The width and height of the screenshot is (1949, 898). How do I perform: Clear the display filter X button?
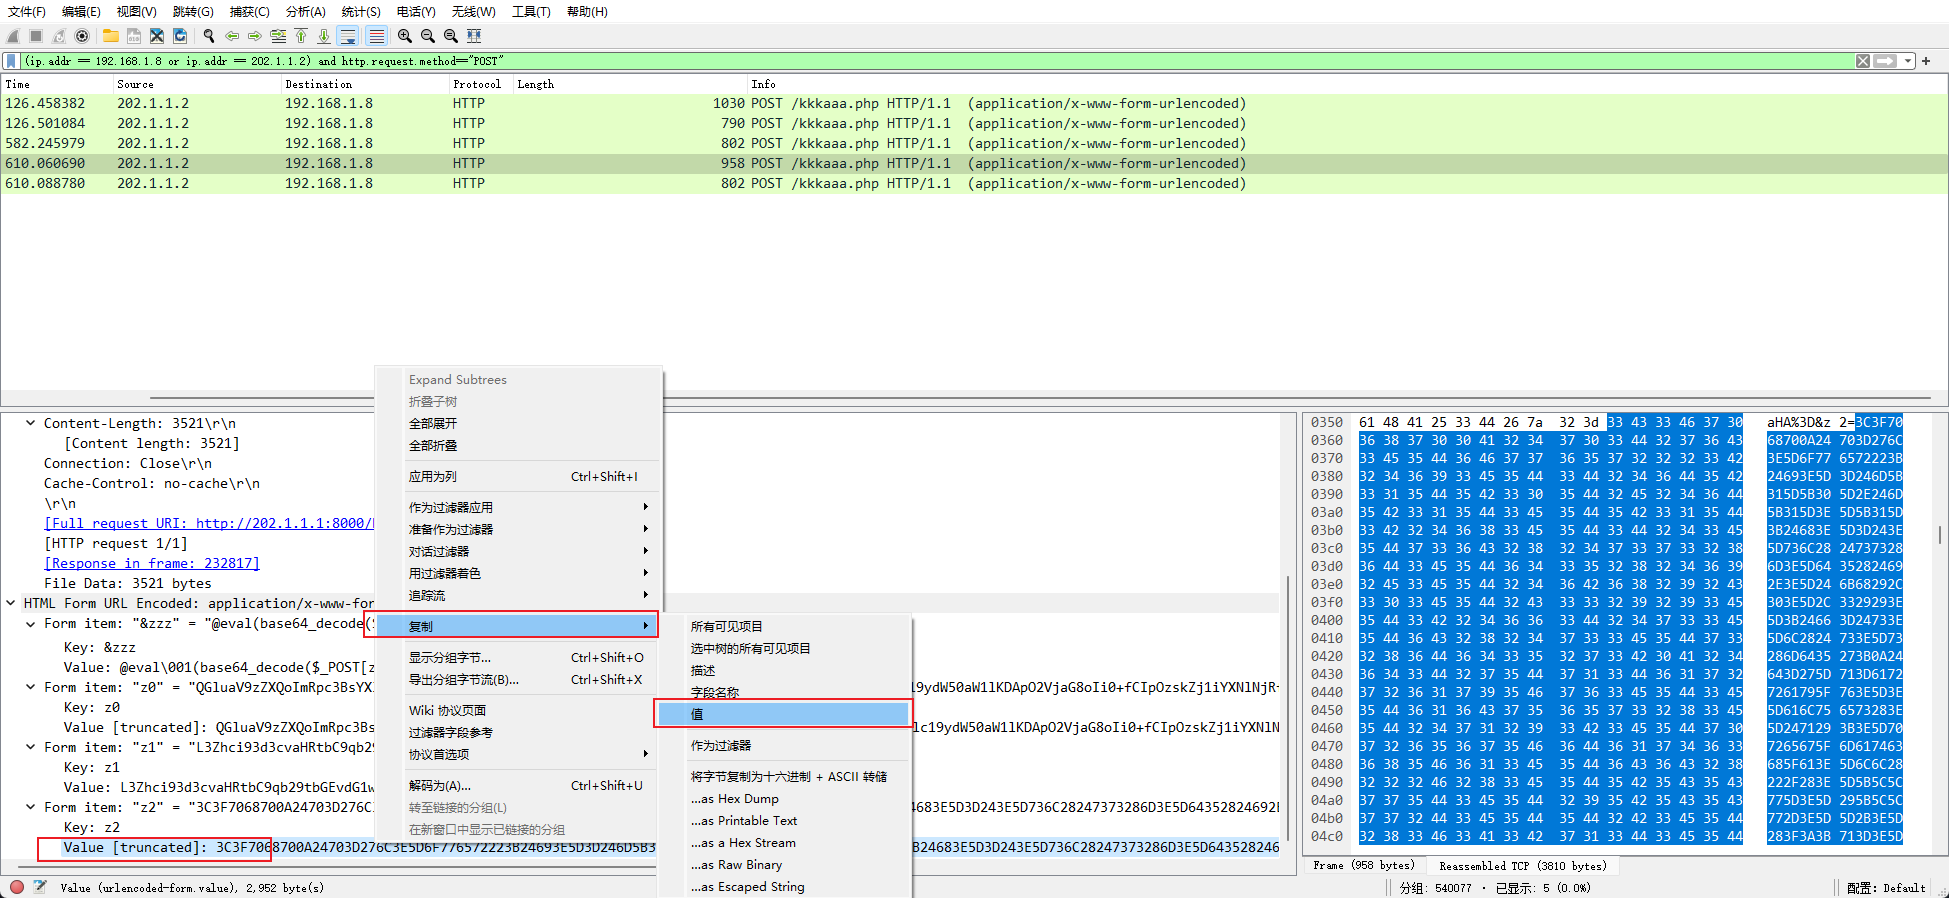1863,61
